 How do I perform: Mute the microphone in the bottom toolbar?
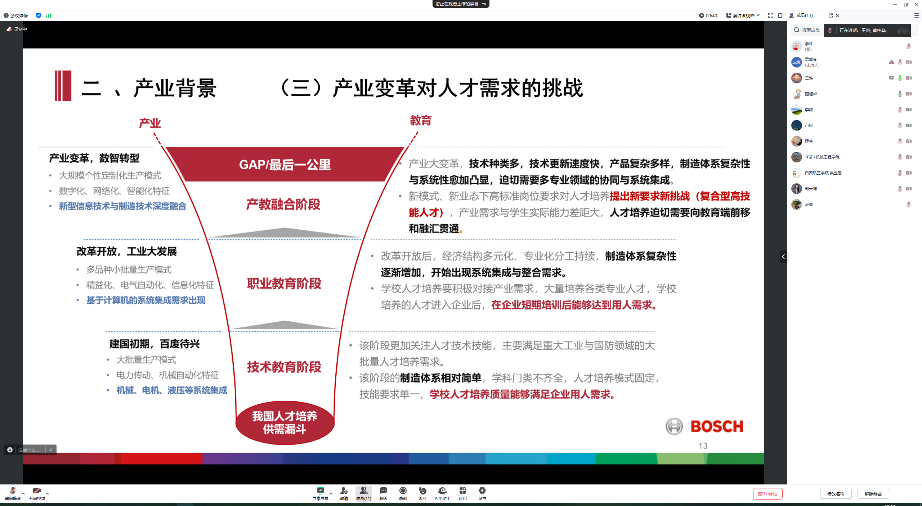[x=11, y=491]
